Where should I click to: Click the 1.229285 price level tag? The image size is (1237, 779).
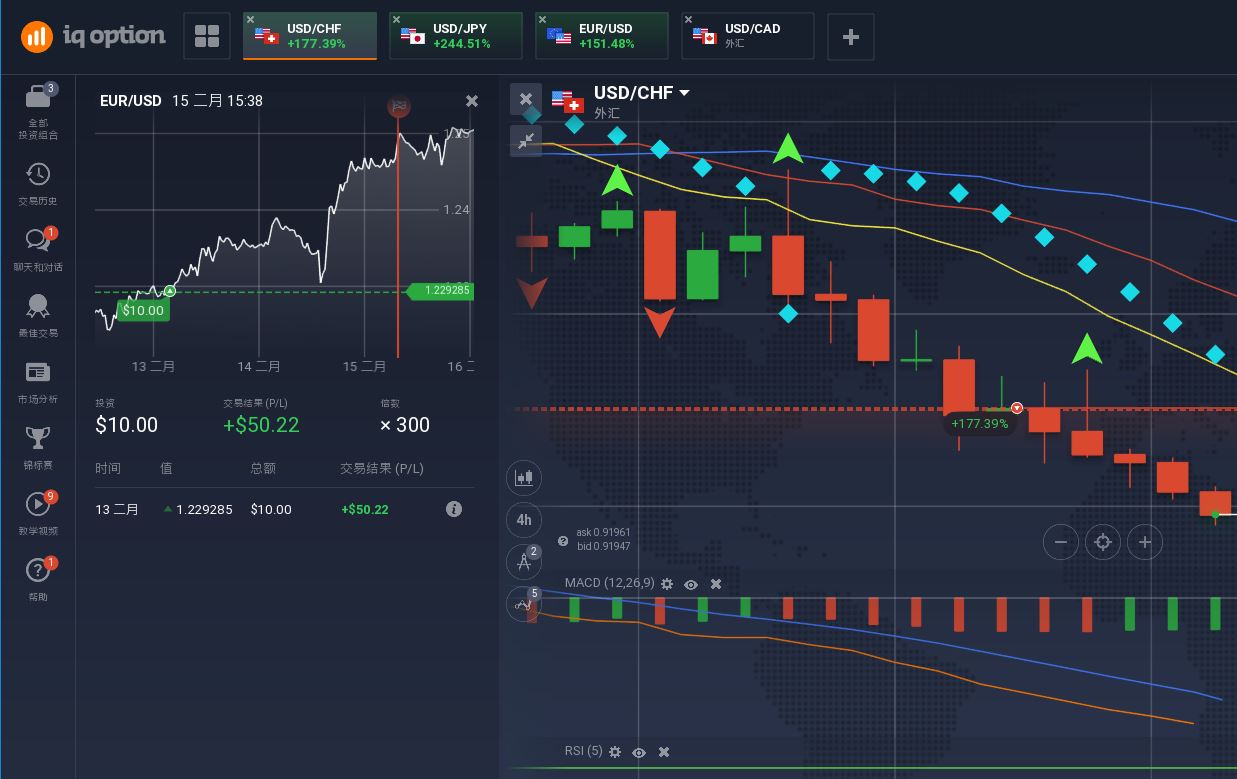(x=441, y=291)
